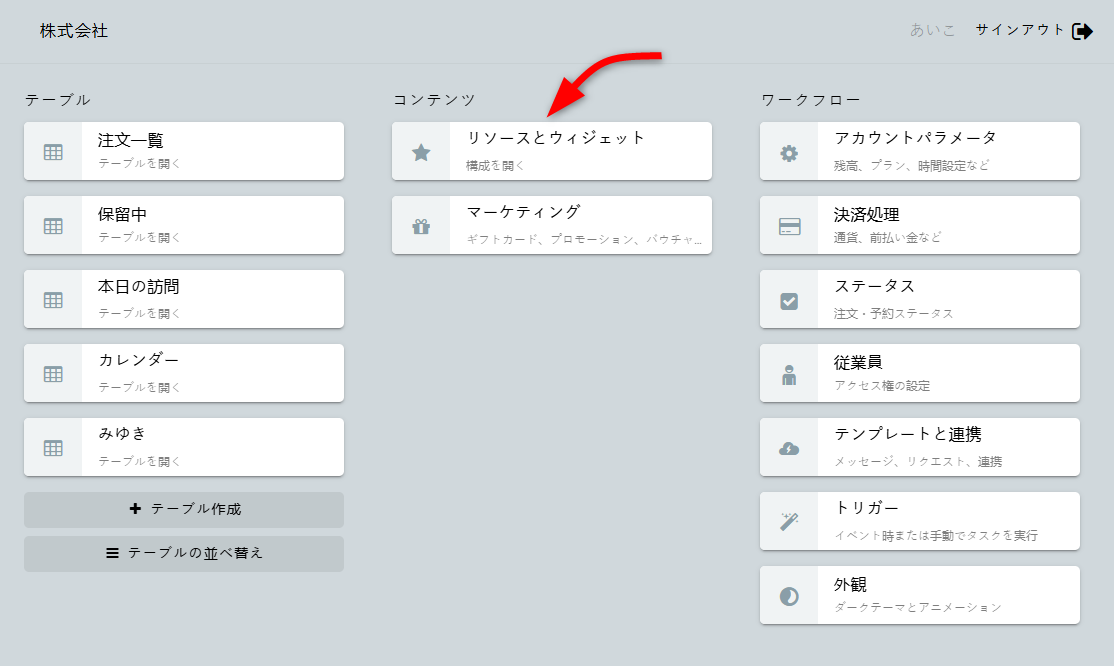
Task: Click the magic wand icon for トリガー
Action: point(789,522)
